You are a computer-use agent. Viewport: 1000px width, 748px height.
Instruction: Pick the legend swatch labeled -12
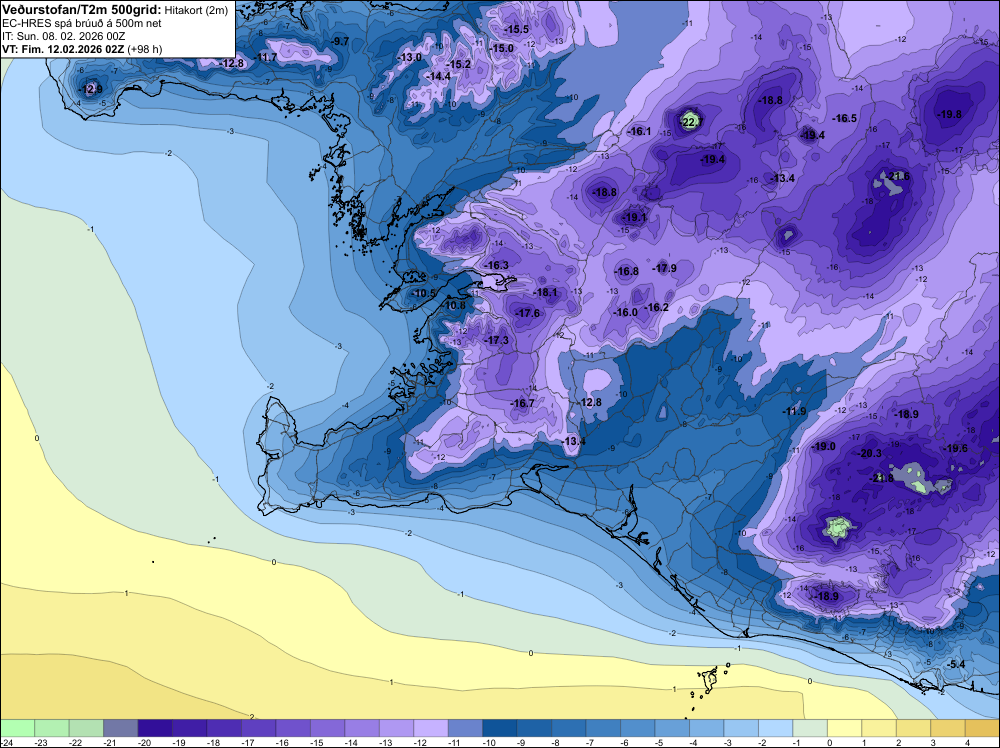(x=430, y=728)
